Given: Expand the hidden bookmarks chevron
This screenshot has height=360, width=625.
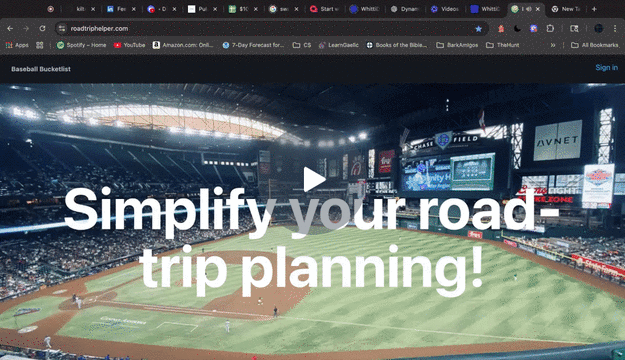Looking at the screenshot, I should pyautogui.click(x=553, y=45).
